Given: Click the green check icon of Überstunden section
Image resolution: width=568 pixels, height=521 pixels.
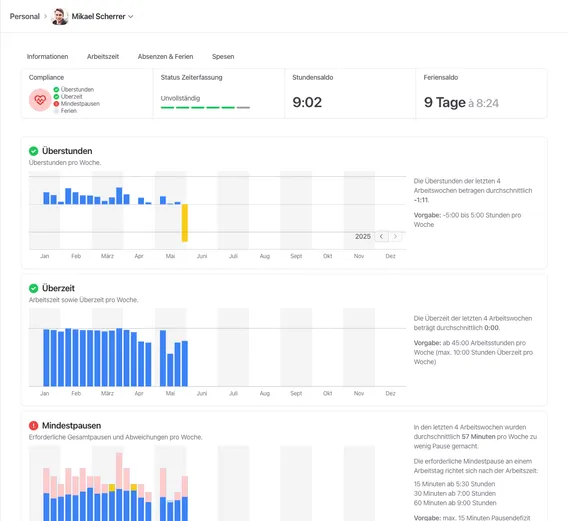Looking at the screenshot, I should coord(34,151).
